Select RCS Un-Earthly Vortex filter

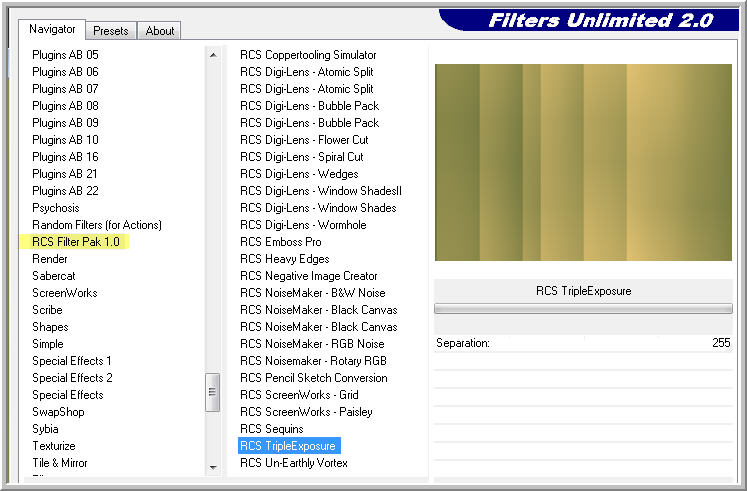point(293,463)
